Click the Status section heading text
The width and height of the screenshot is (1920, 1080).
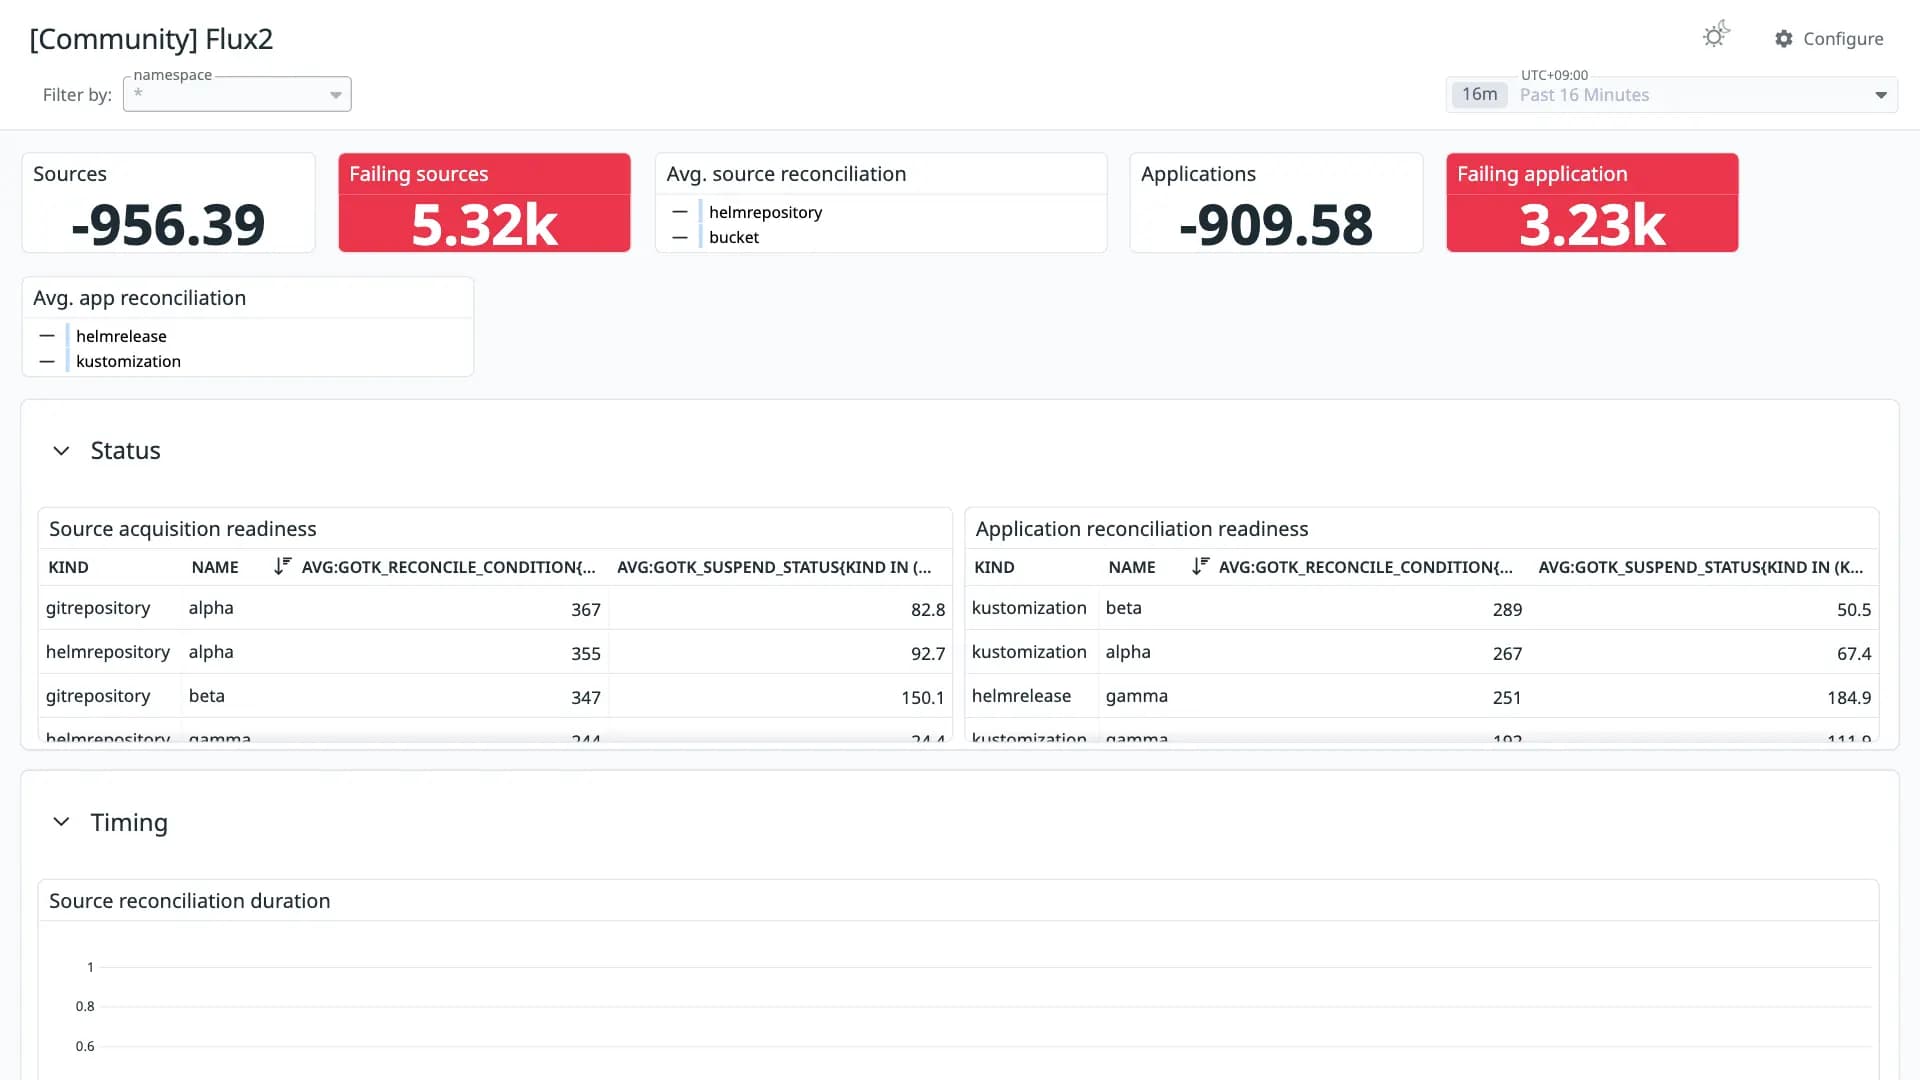[125, 451]
